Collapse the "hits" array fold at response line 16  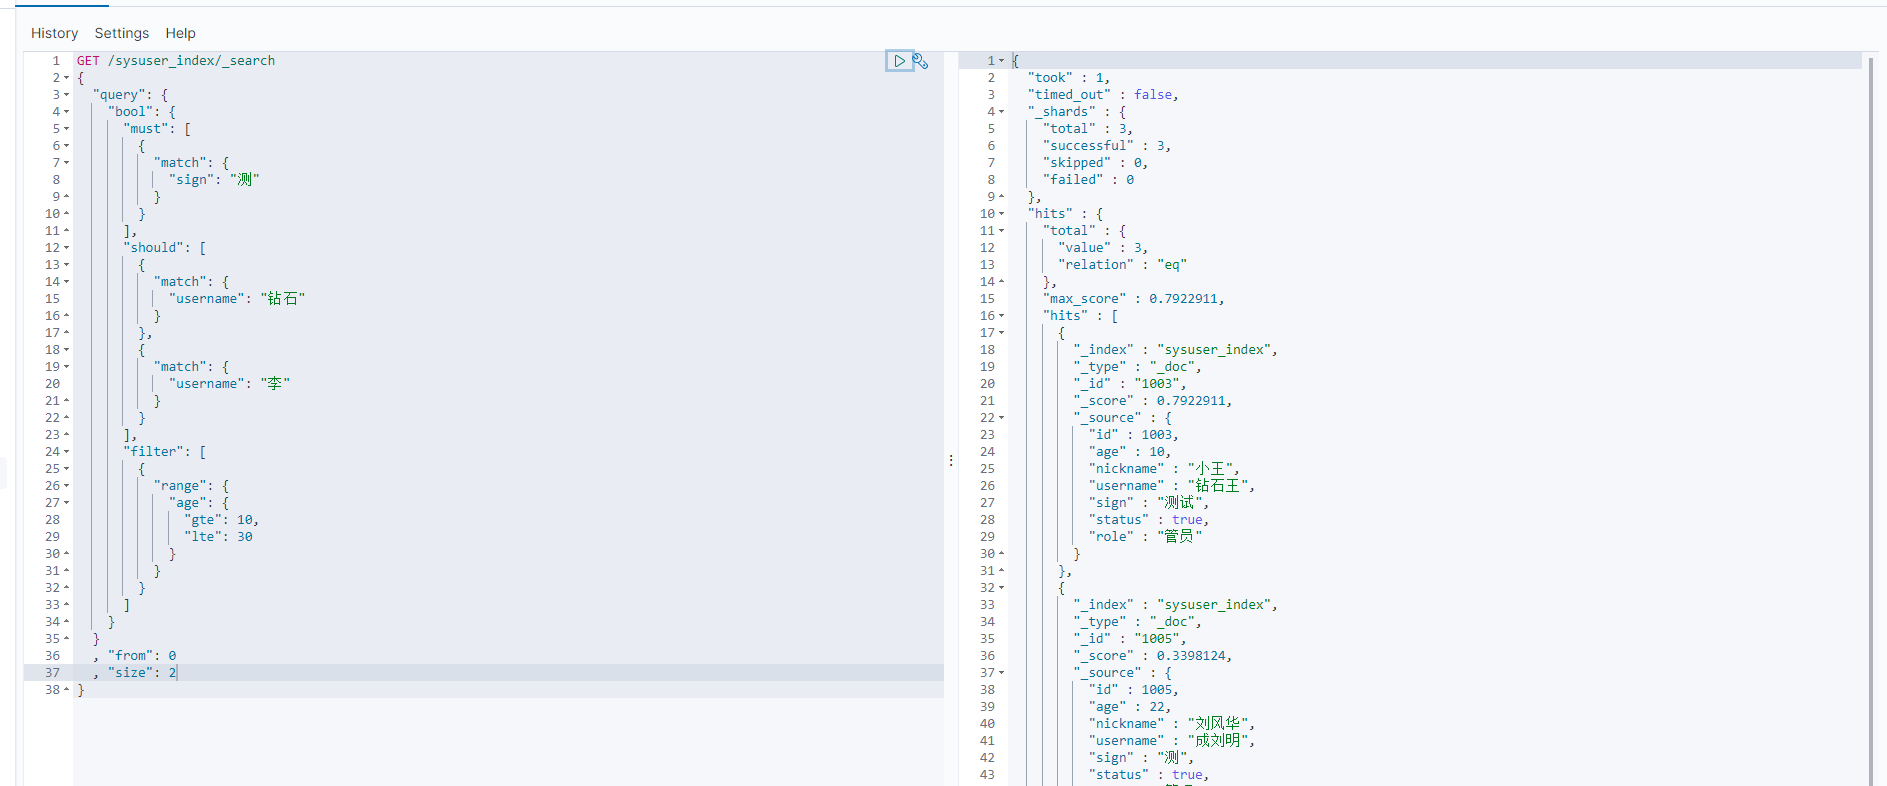click(1002, 316)
